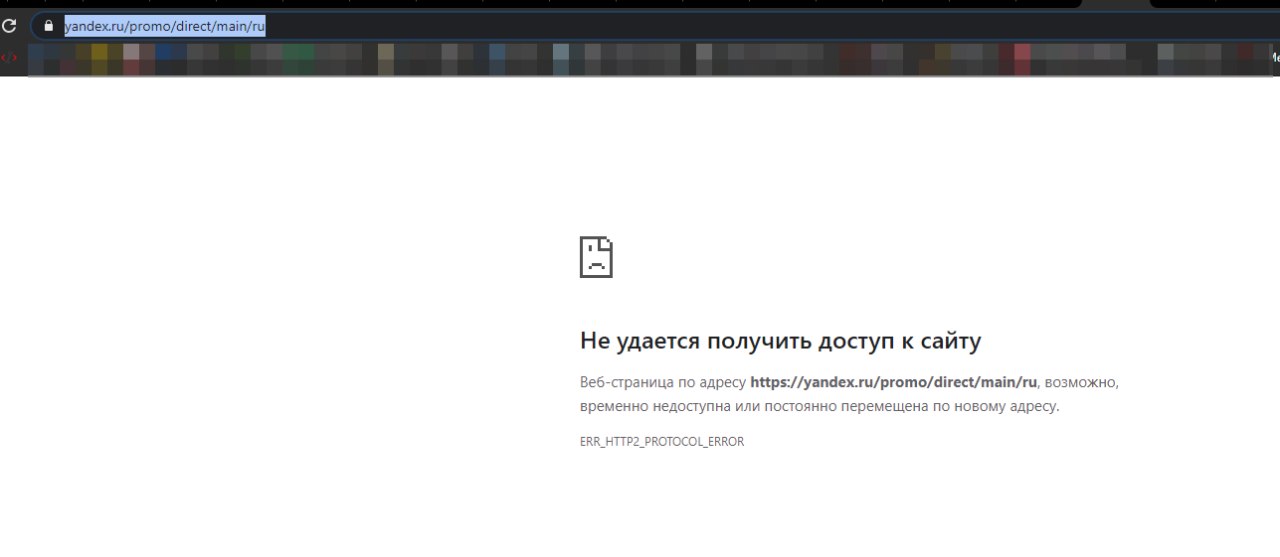Screen dimensions: 1280x557
Task: Click the bold https://yandex.ru/promo/direct/main/ru address text
Action: pyautogui.click(x=894, y=382)
